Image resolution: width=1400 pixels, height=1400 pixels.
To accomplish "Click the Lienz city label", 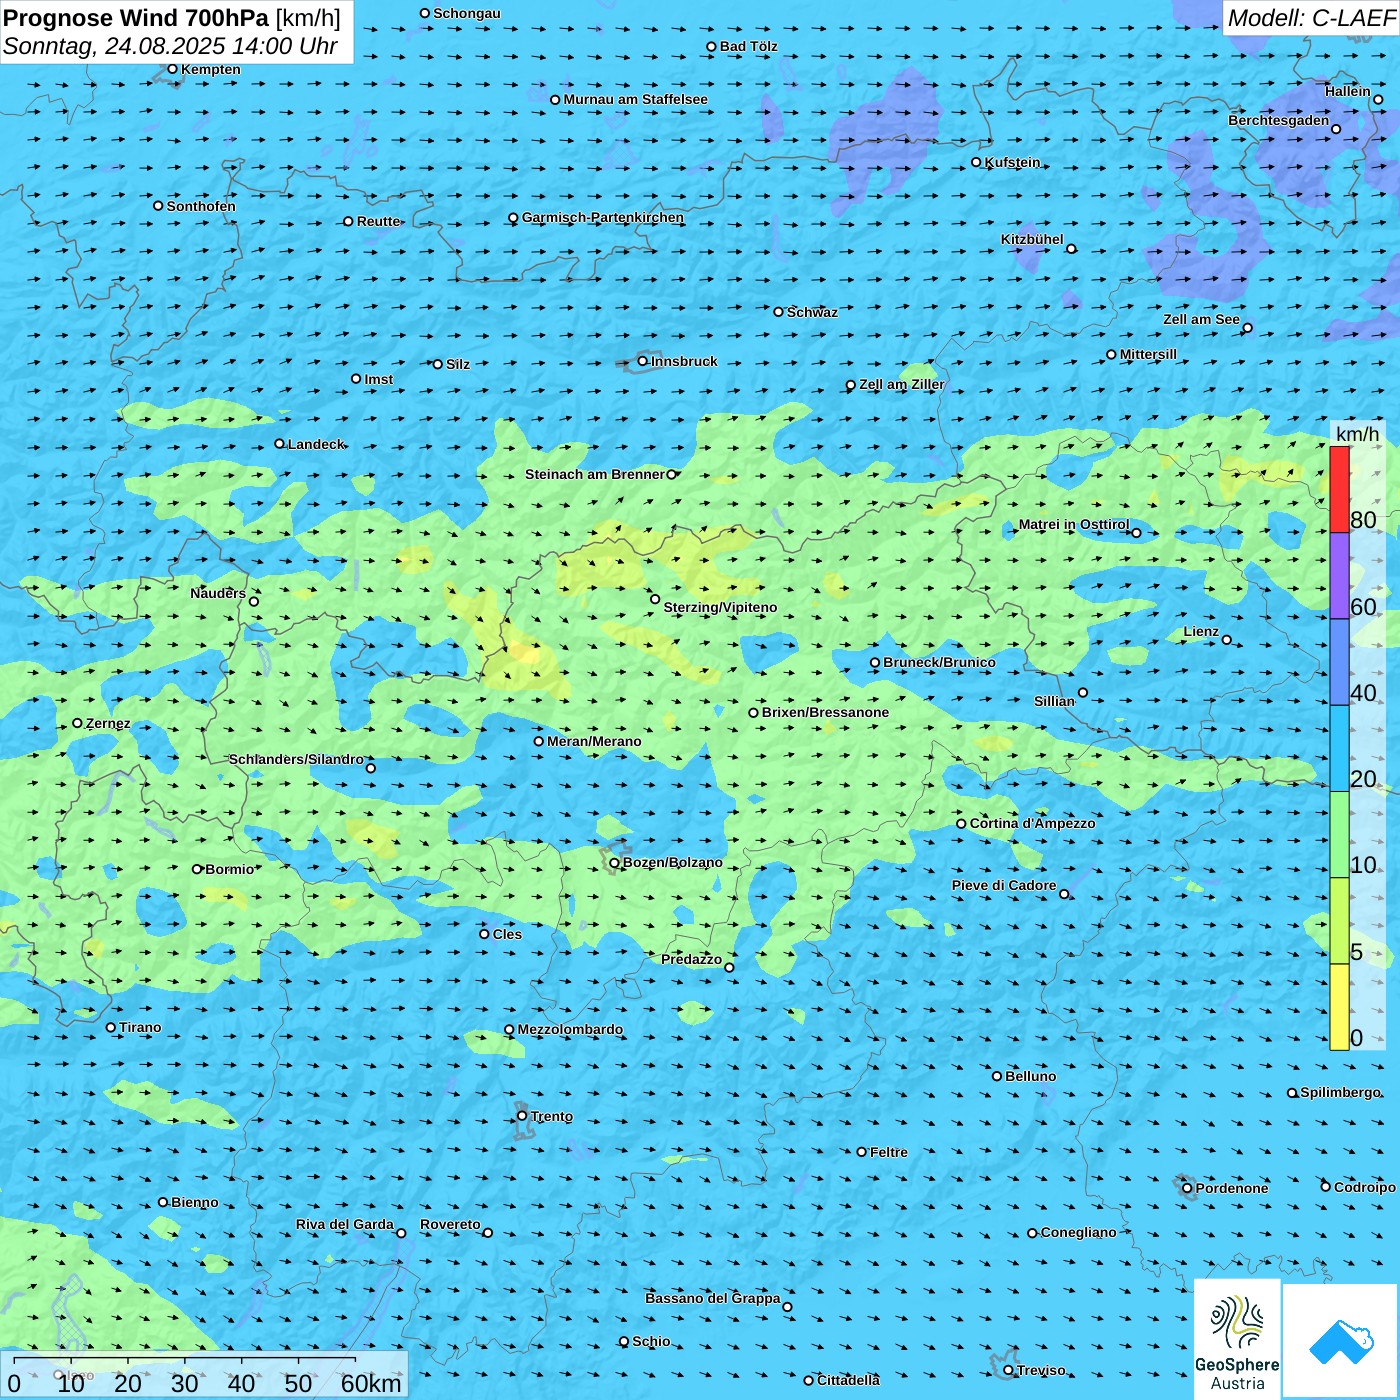I will tap(1201, 631).
